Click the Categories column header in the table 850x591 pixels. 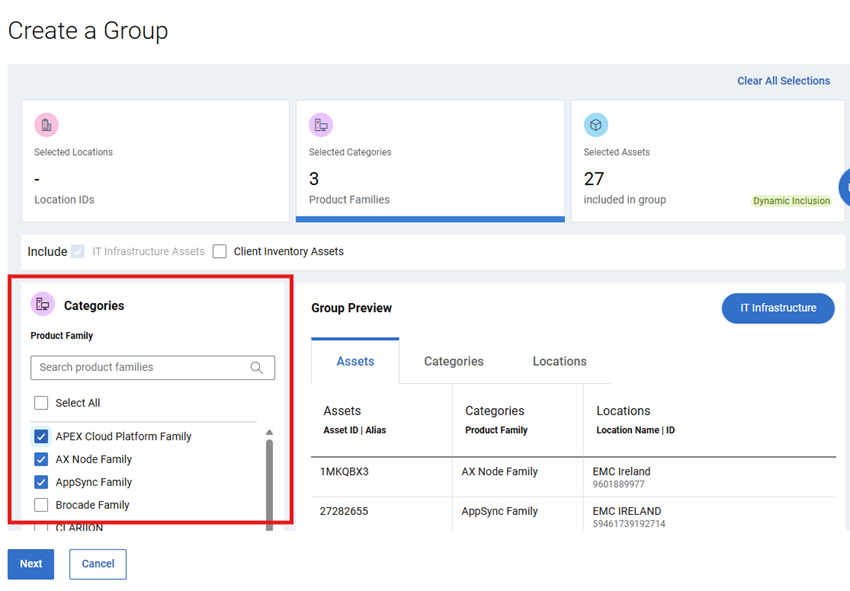[x=495, y=411]
